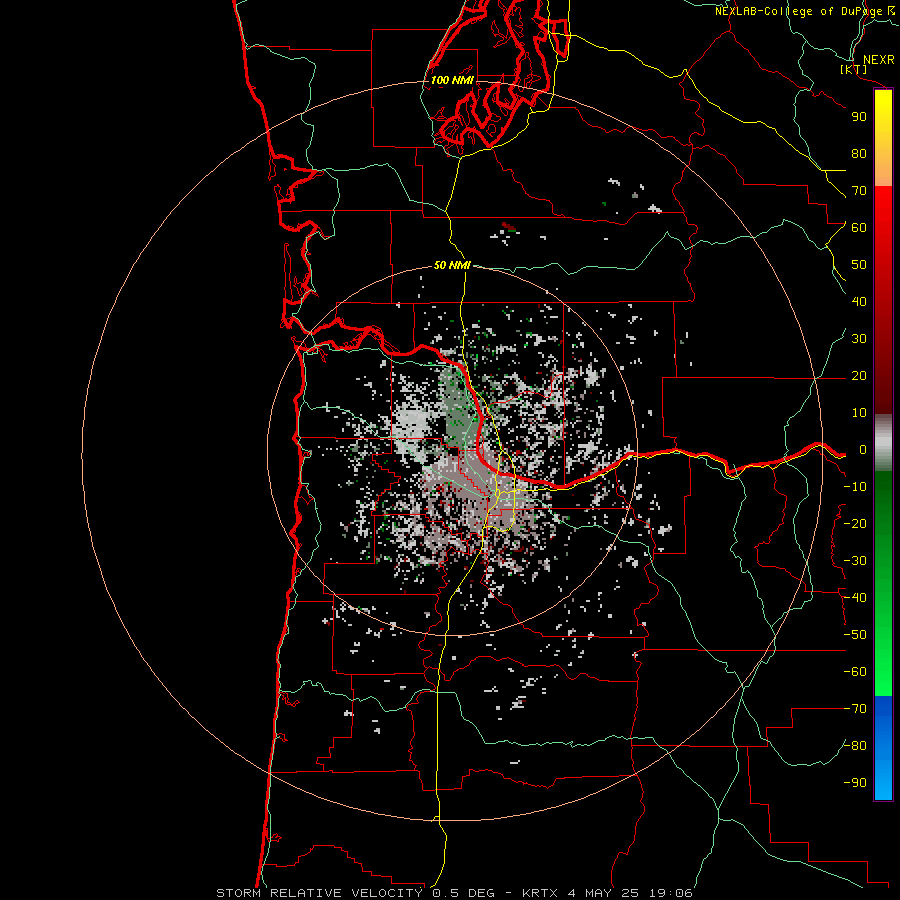Select the '0' value on velocity scale
900x900 pixels.
[863, 449]
